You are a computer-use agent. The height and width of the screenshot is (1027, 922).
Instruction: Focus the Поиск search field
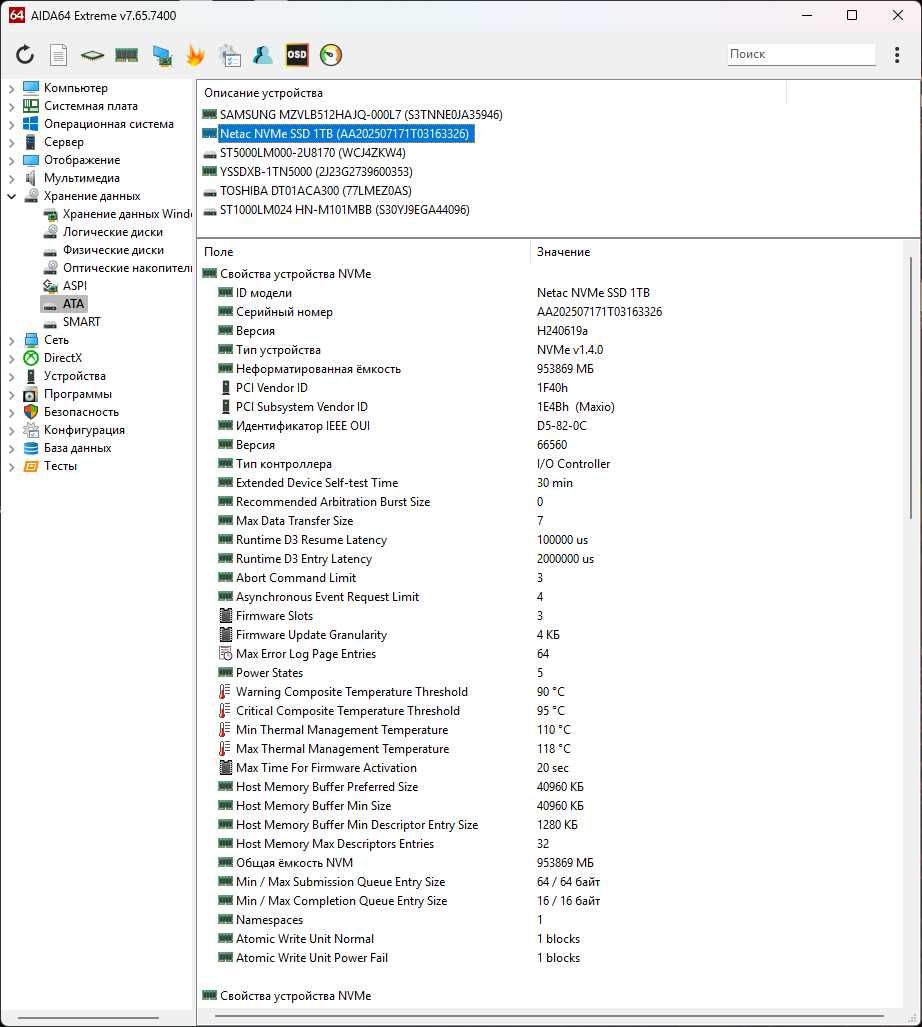(801, 54)
